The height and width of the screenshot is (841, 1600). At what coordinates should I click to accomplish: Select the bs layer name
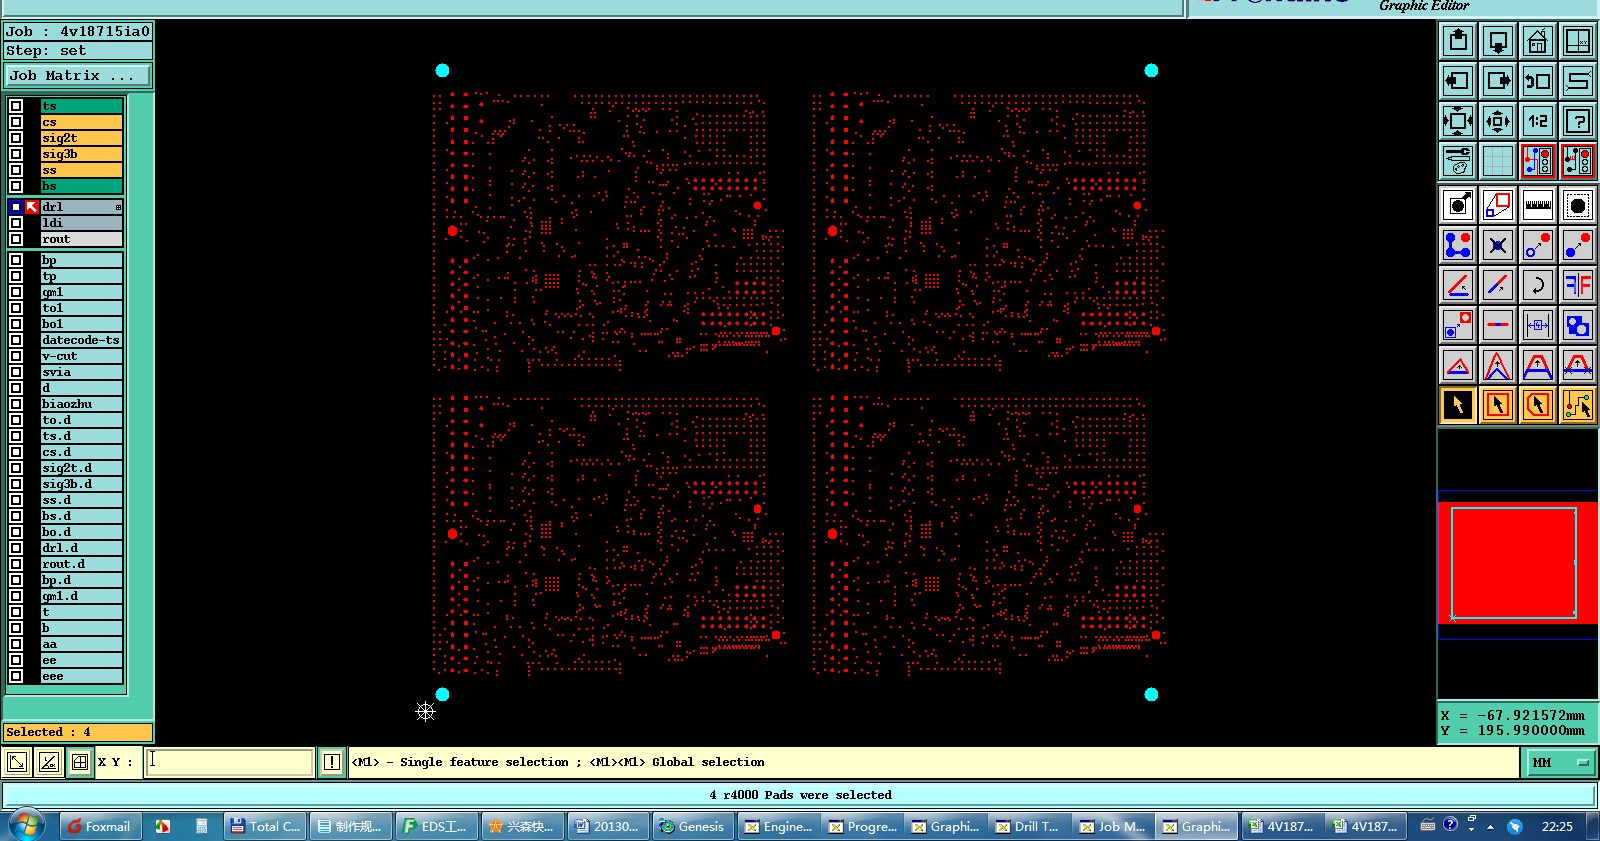point(81,186)
